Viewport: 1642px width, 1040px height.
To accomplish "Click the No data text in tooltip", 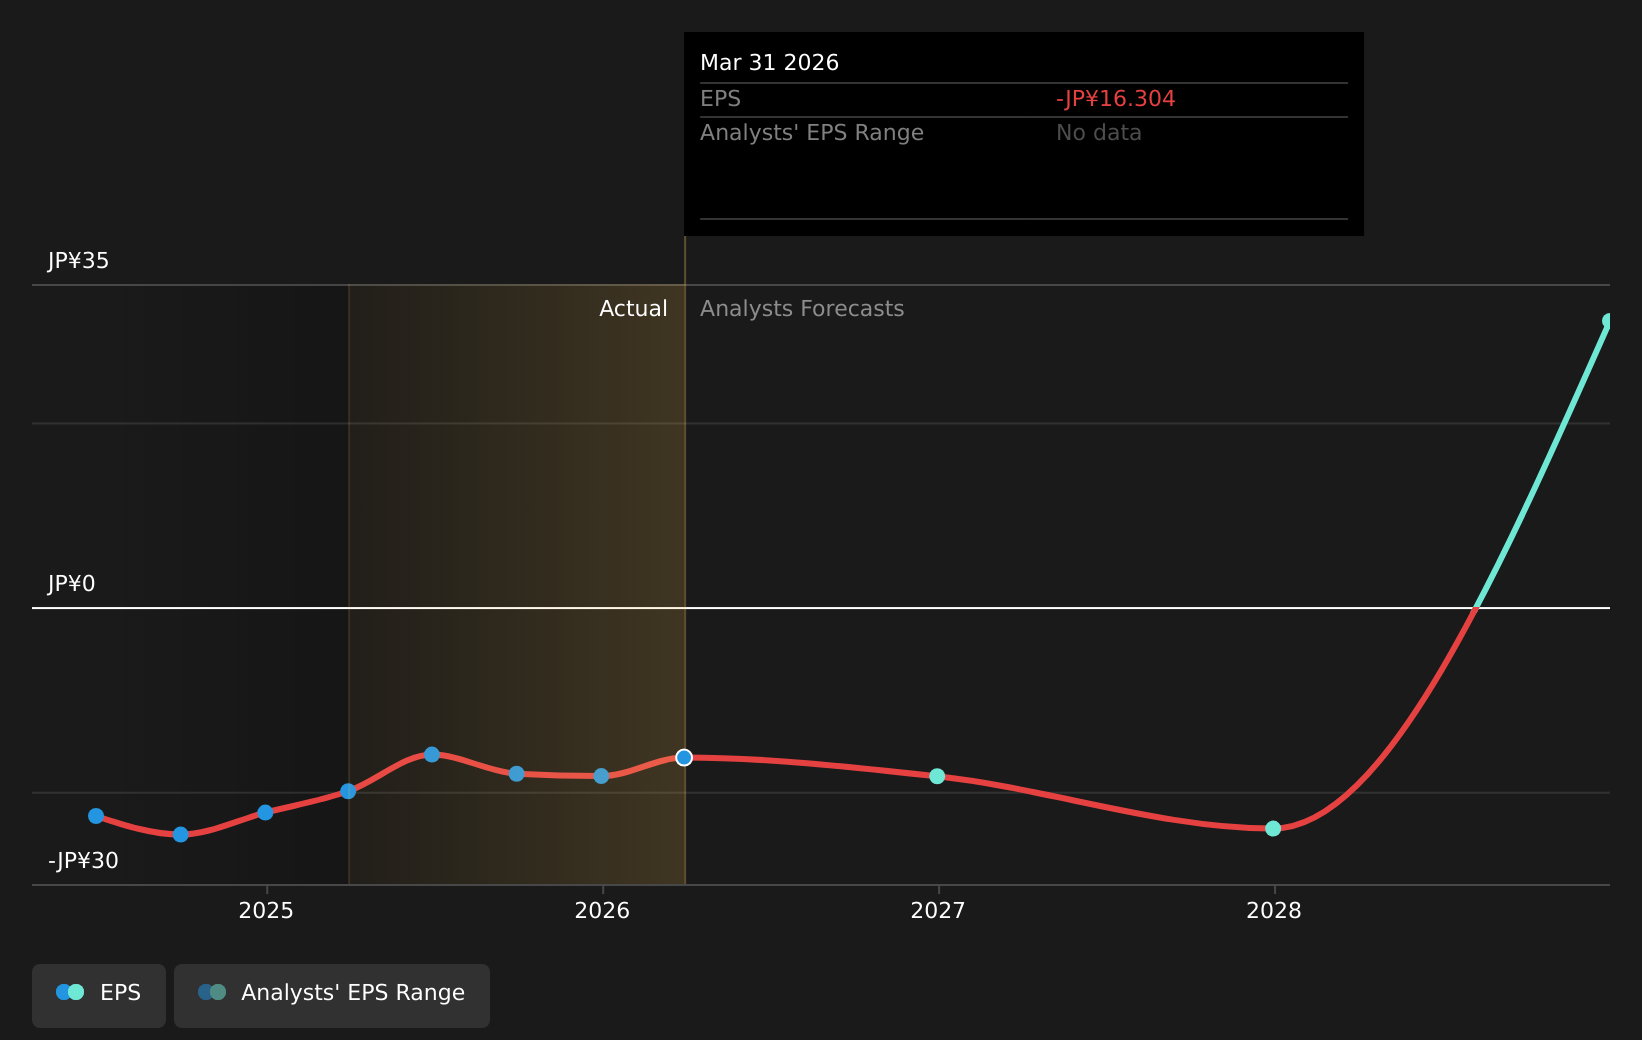I will tap(1099, 133).
